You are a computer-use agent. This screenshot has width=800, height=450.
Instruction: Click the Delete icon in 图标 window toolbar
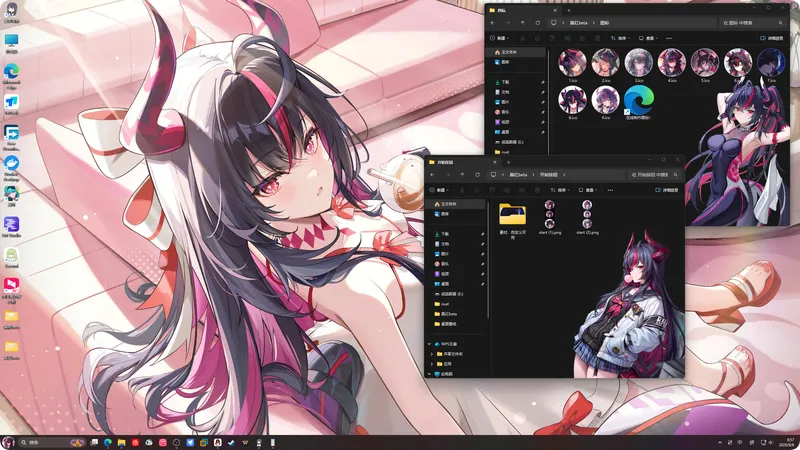[x=597, y=38]
